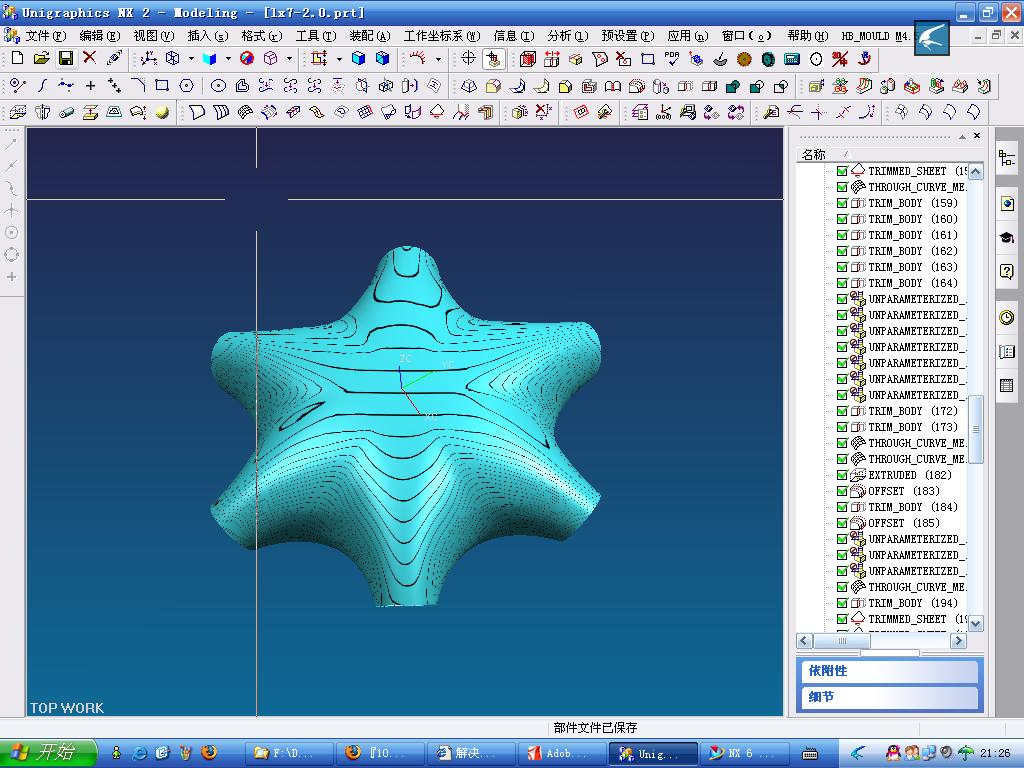Screen dimensions: 1024x768
Task: Select the crosshair target icon
Action: [468, 59]
